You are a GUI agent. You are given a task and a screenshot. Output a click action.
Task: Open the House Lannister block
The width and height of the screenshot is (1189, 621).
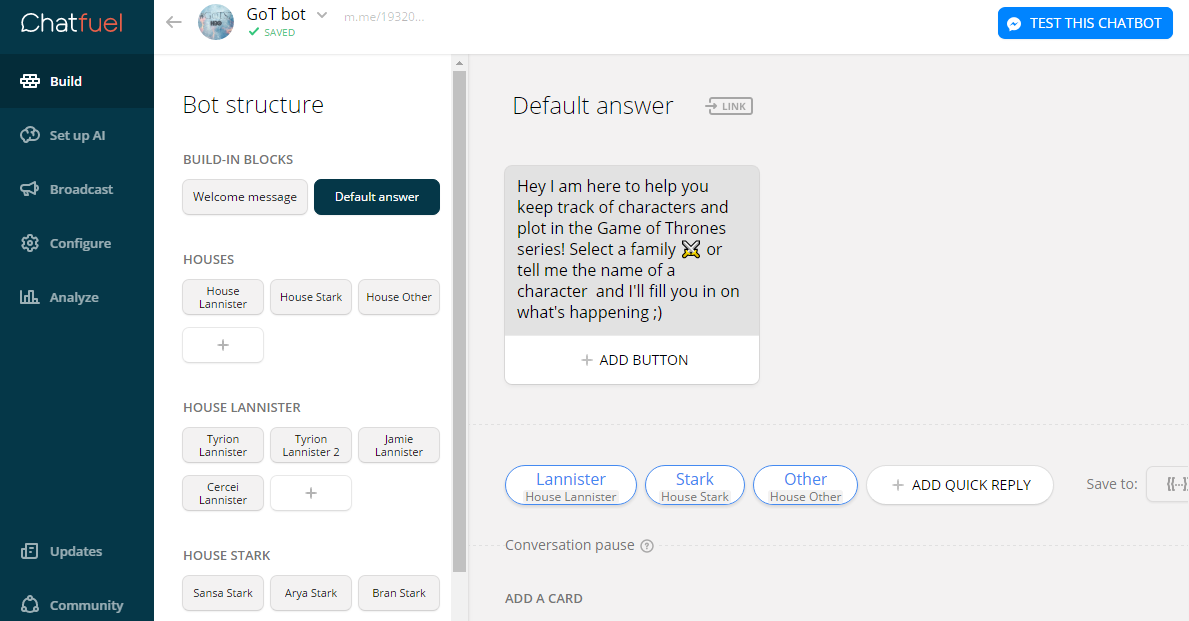223,297
